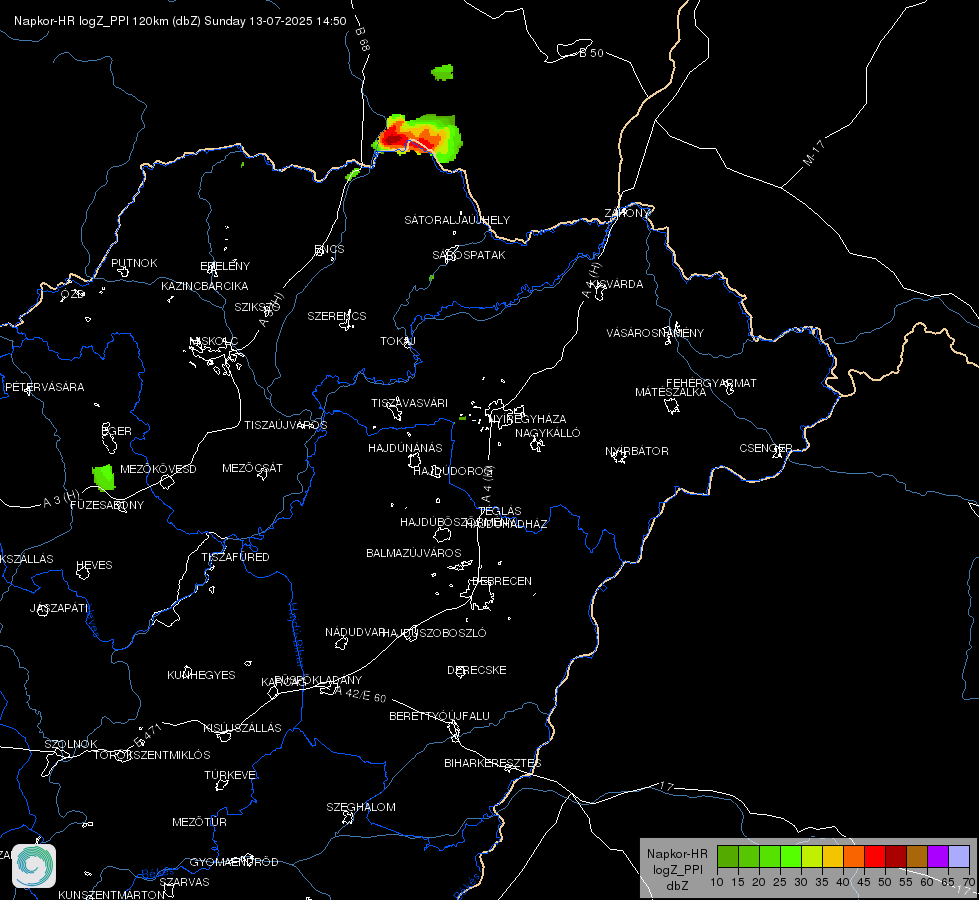Click the MÁTÉSZALKA city label
The height and width of the screenshot is (900, 979).
pyautogui.click(x=671, y=392)
